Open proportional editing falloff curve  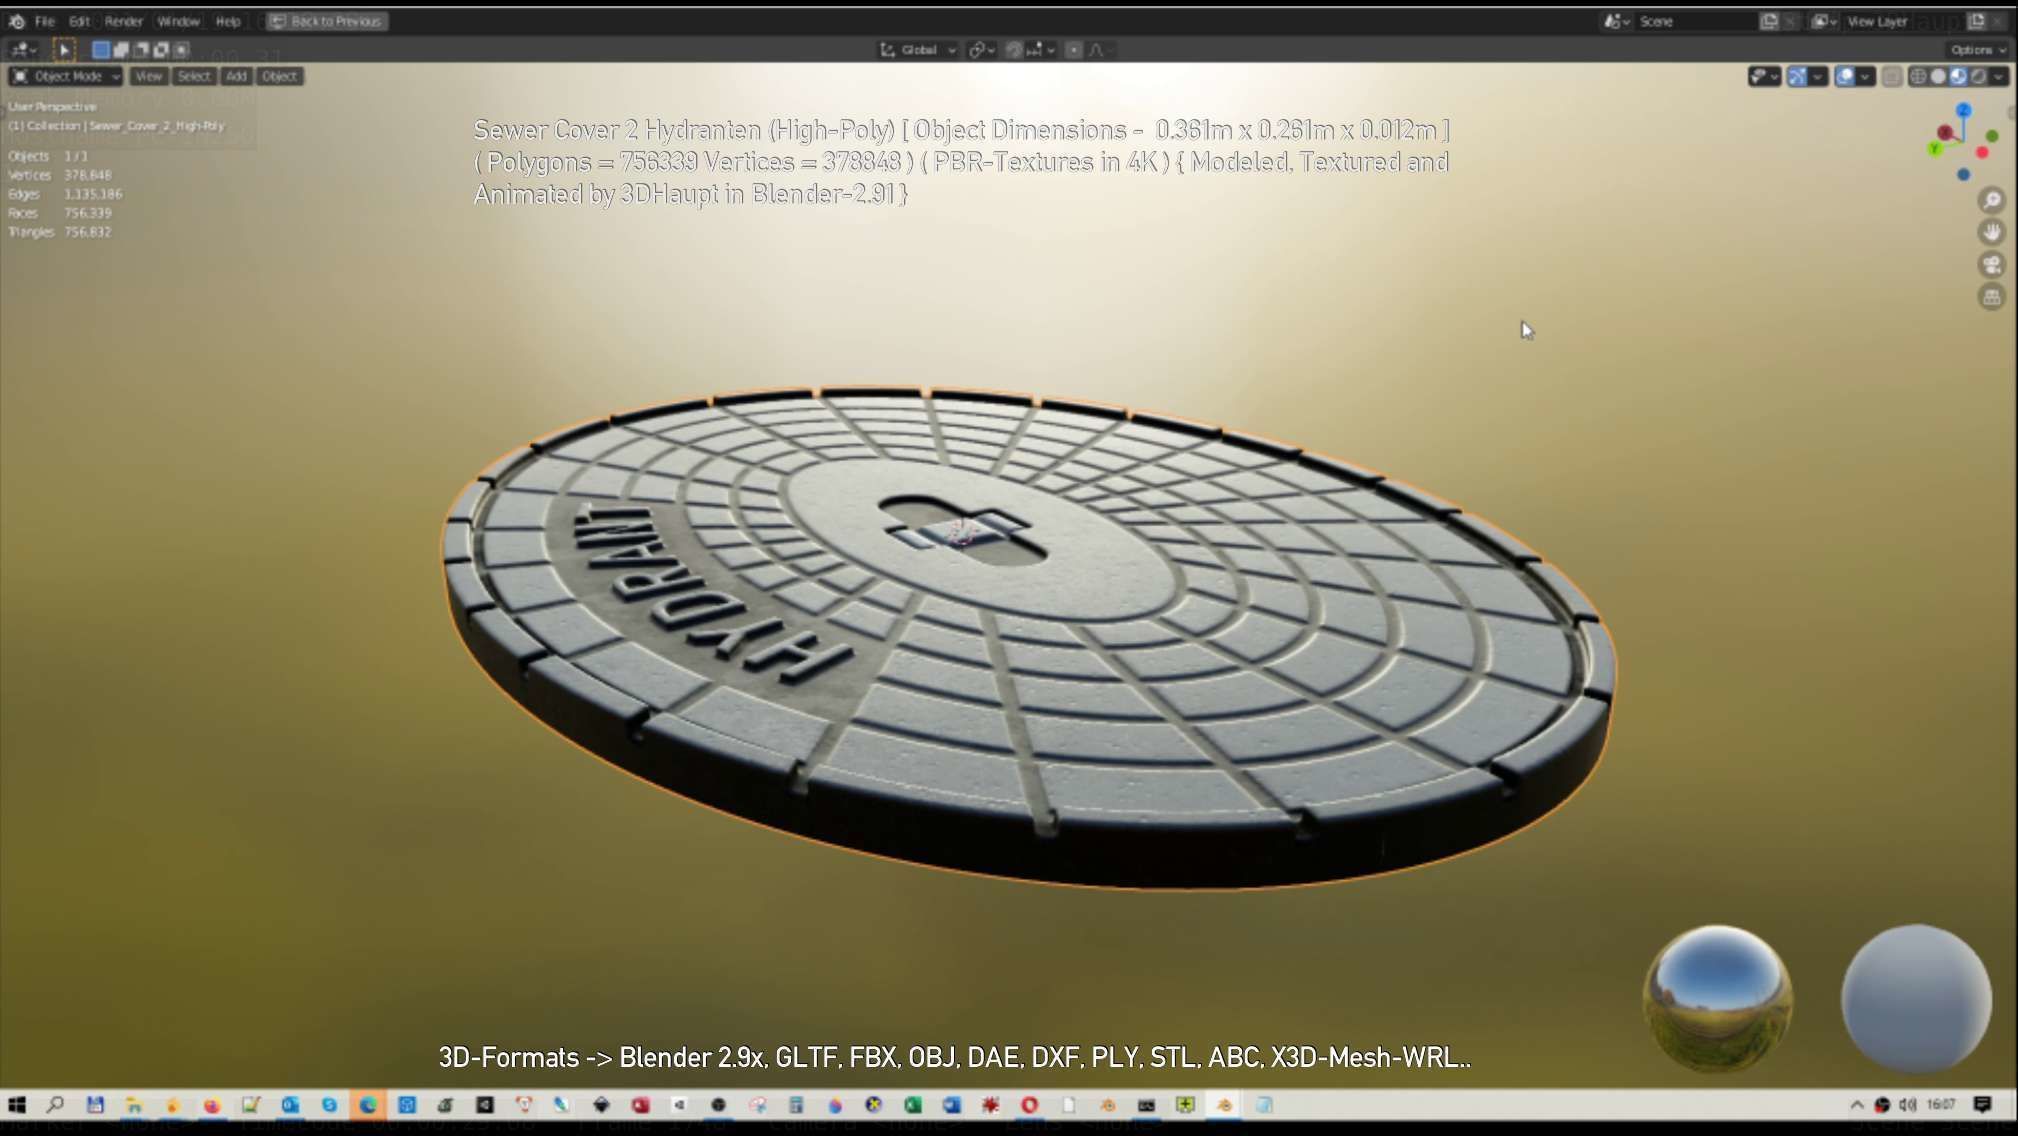coord(1100,49)
